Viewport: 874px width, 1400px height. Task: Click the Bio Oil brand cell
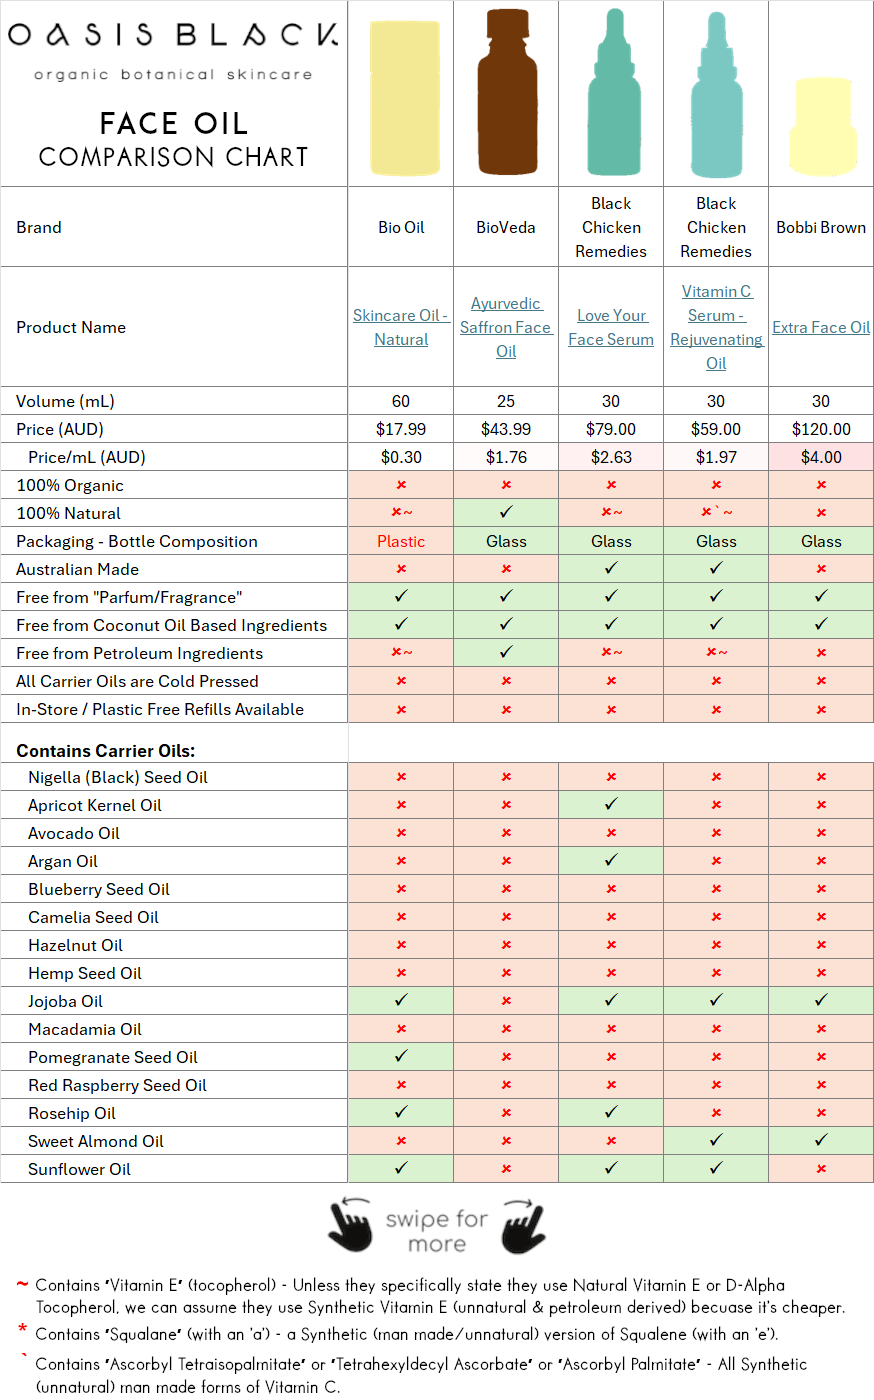tap(401, 227)
